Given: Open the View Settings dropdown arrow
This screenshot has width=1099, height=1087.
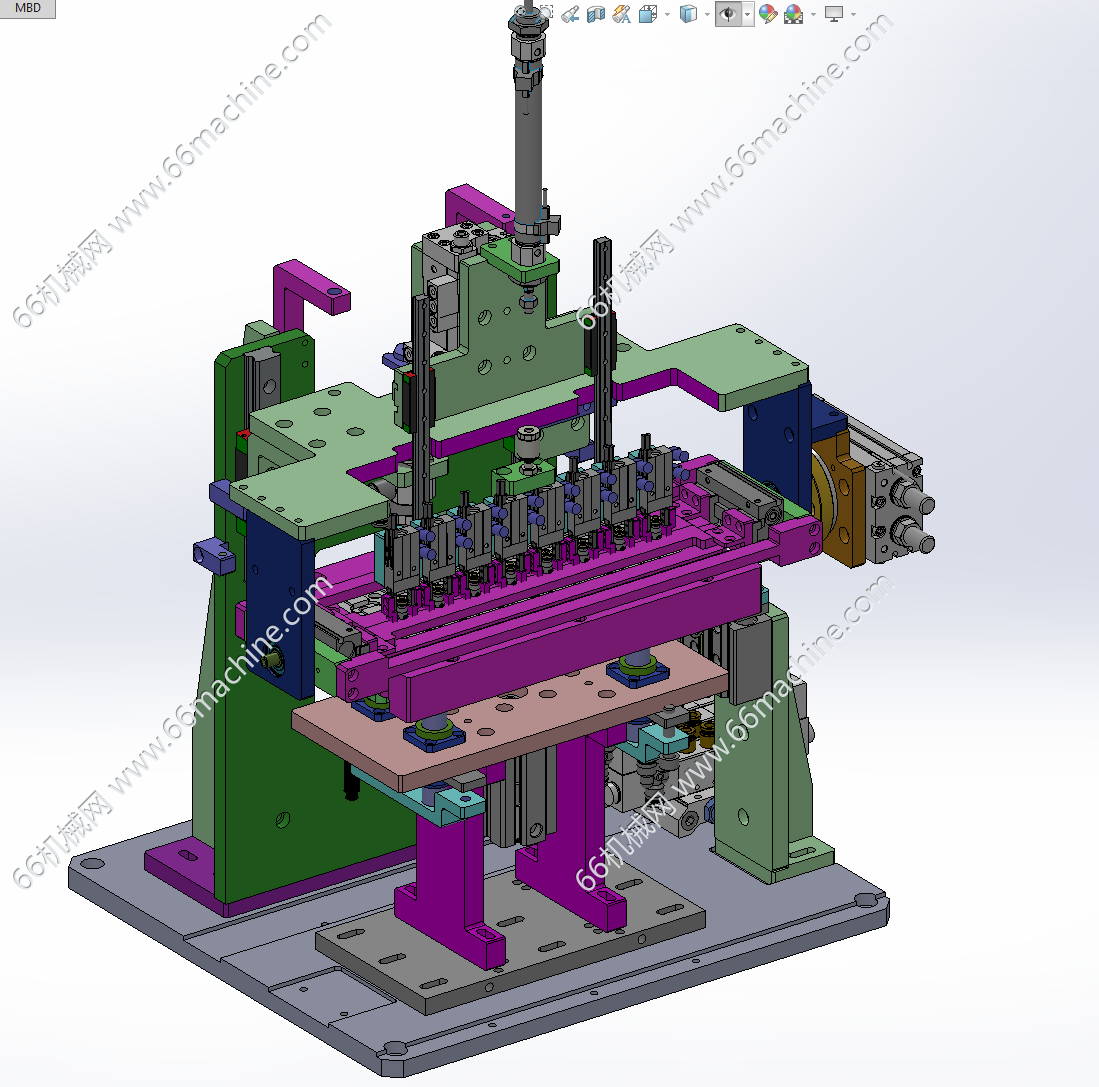Looking at the screenshot, I should coord(853,15).
